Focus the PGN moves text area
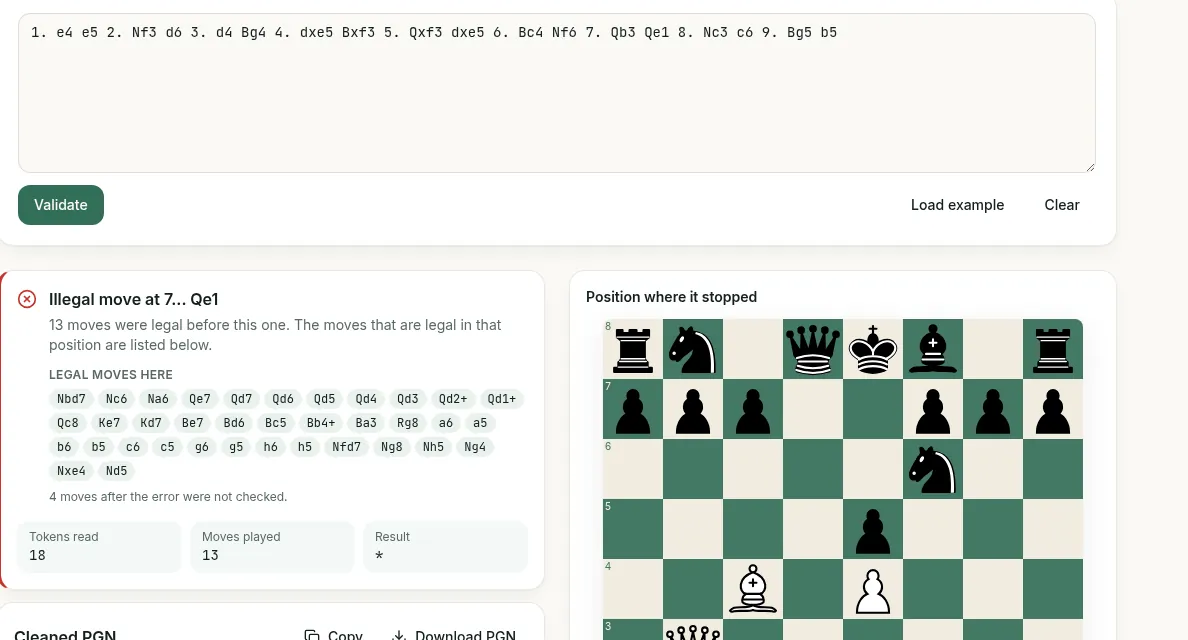Viewport: 1188px width, 640px height. coord(557,93)
